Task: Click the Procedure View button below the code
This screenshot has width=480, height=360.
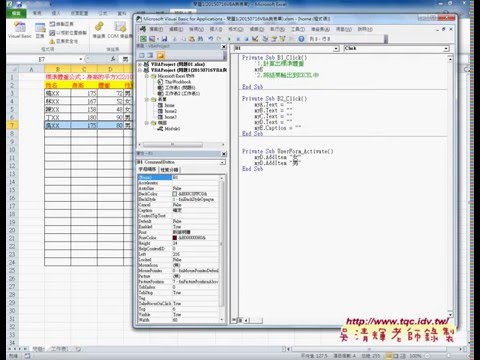Action: (x=234, y=320)
